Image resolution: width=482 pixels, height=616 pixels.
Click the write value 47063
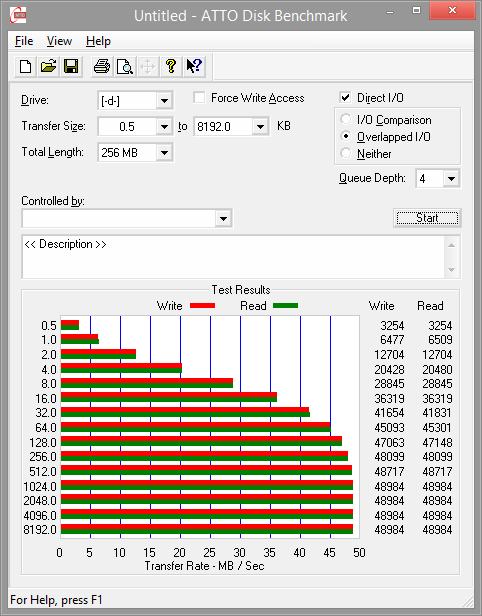(x=389, y=442)
